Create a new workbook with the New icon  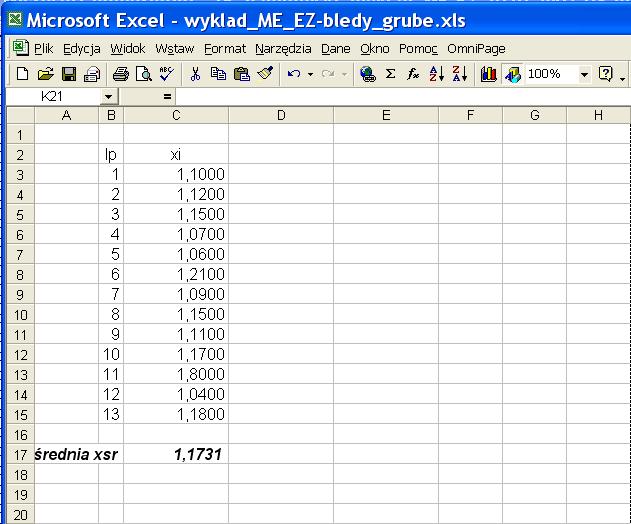coord(23,74)
